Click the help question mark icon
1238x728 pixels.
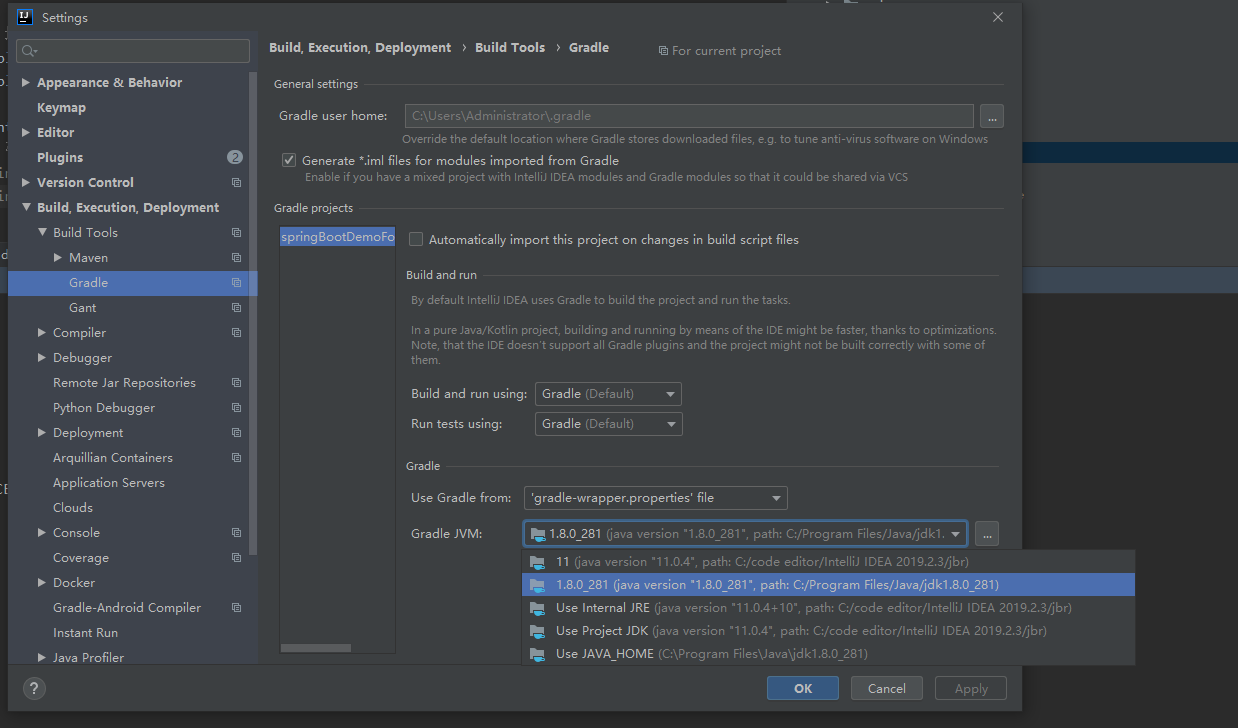click(x=34, y=689)
